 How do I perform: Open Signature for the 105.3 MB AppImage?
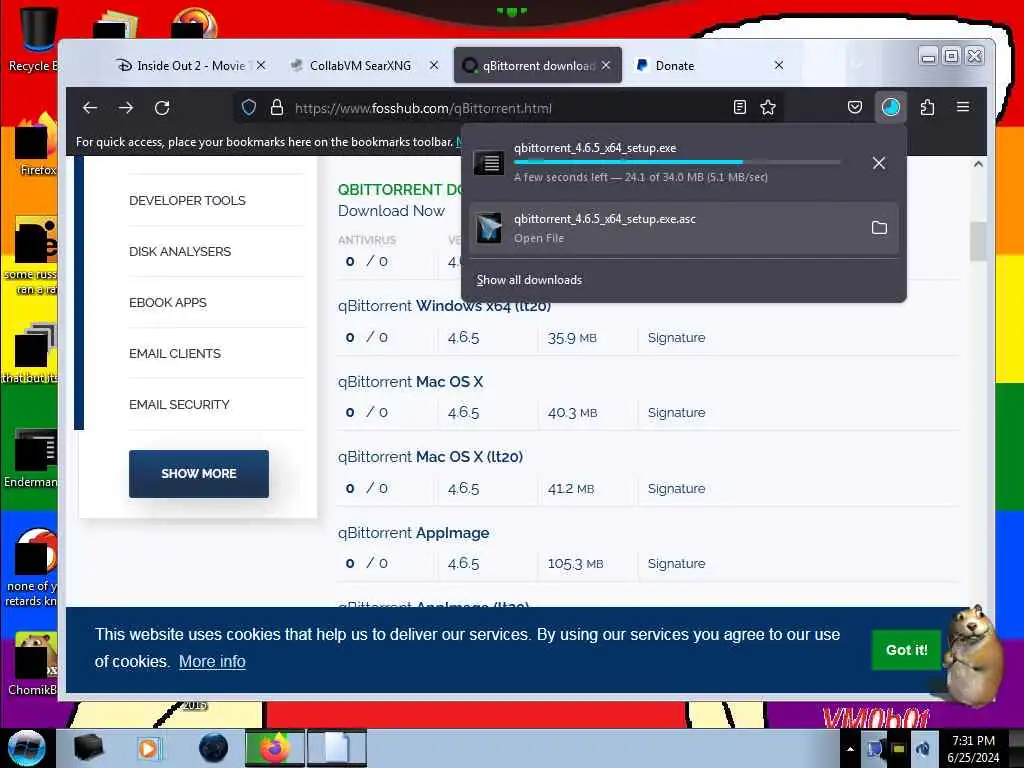click(x=676, y=564)
